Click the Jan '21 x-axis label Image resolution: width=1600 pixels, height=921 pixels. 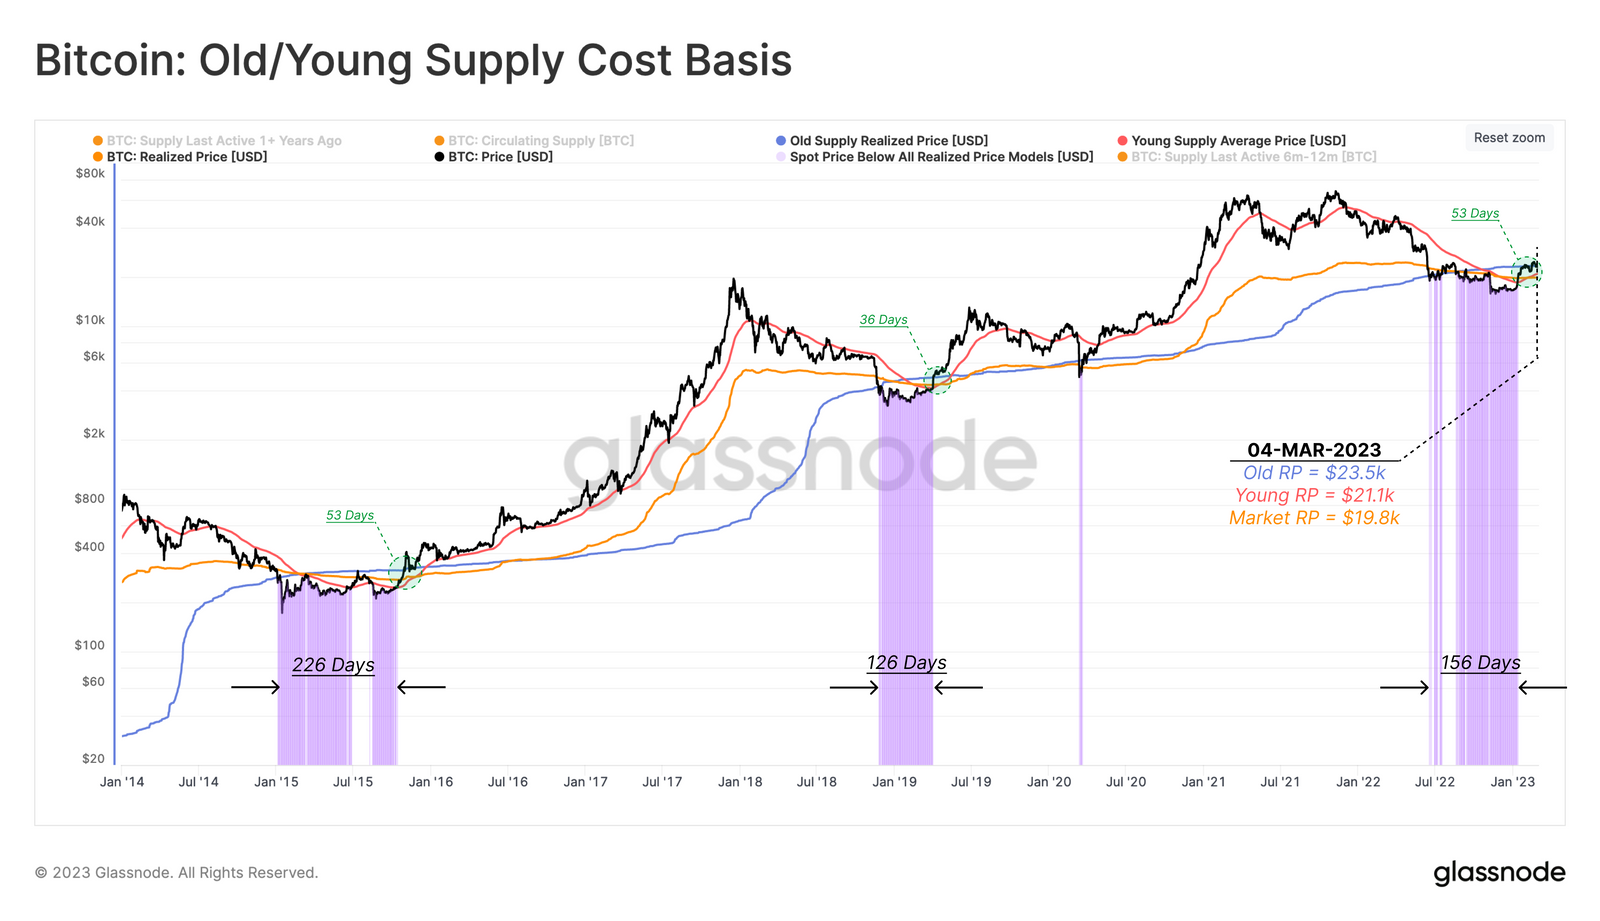tap(1203, 782)
